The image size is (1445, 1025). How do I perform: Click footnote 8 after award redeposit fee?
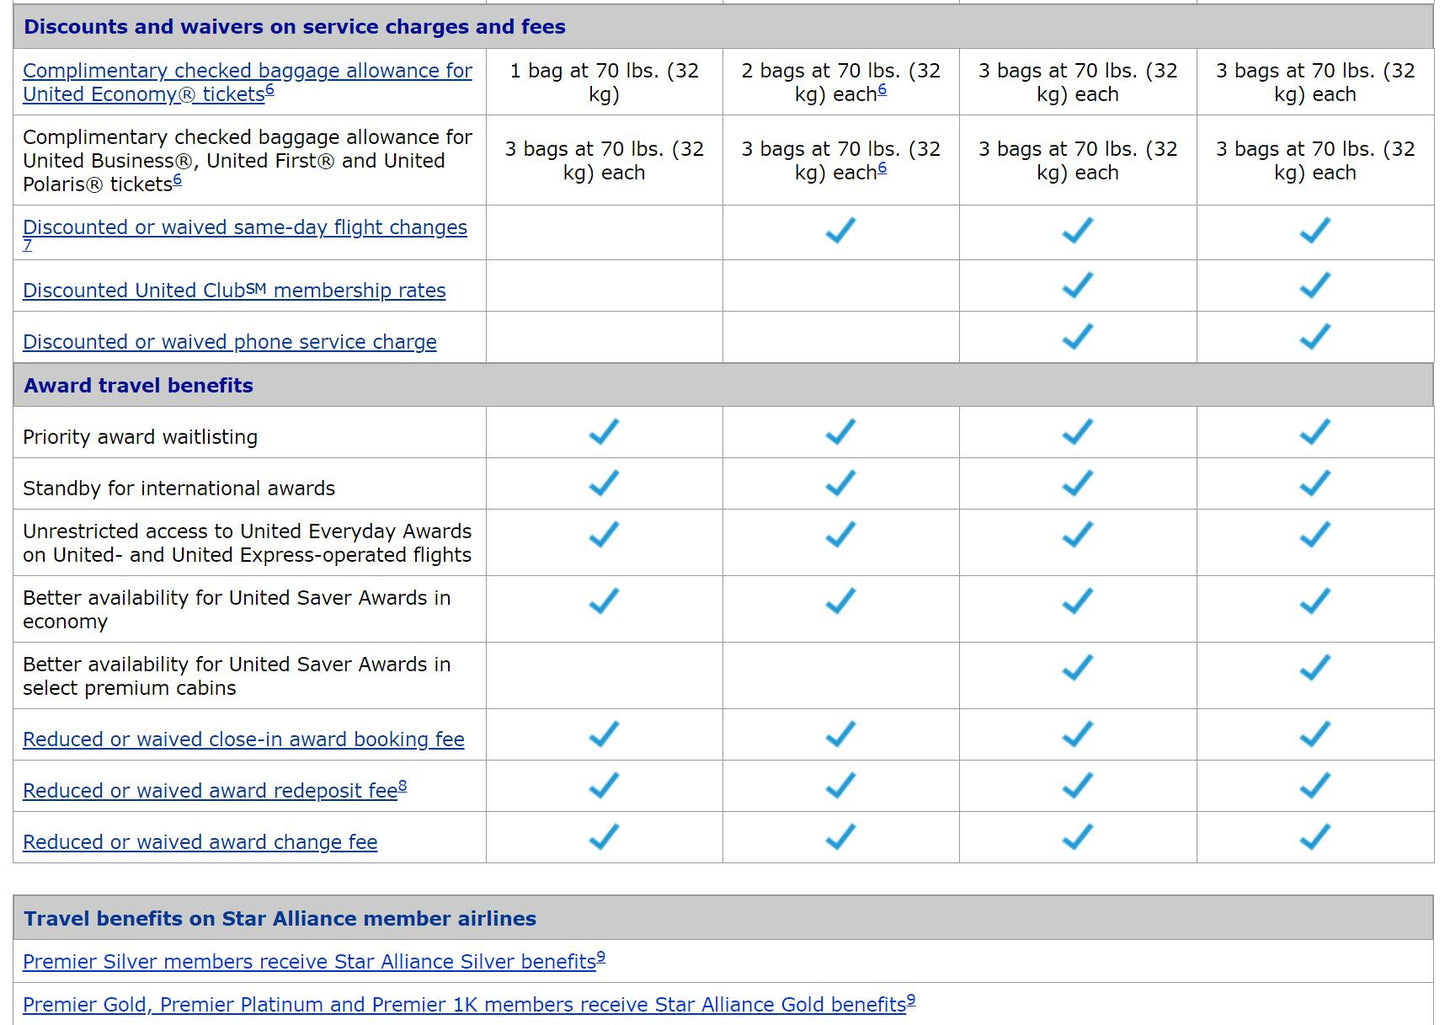403,786
